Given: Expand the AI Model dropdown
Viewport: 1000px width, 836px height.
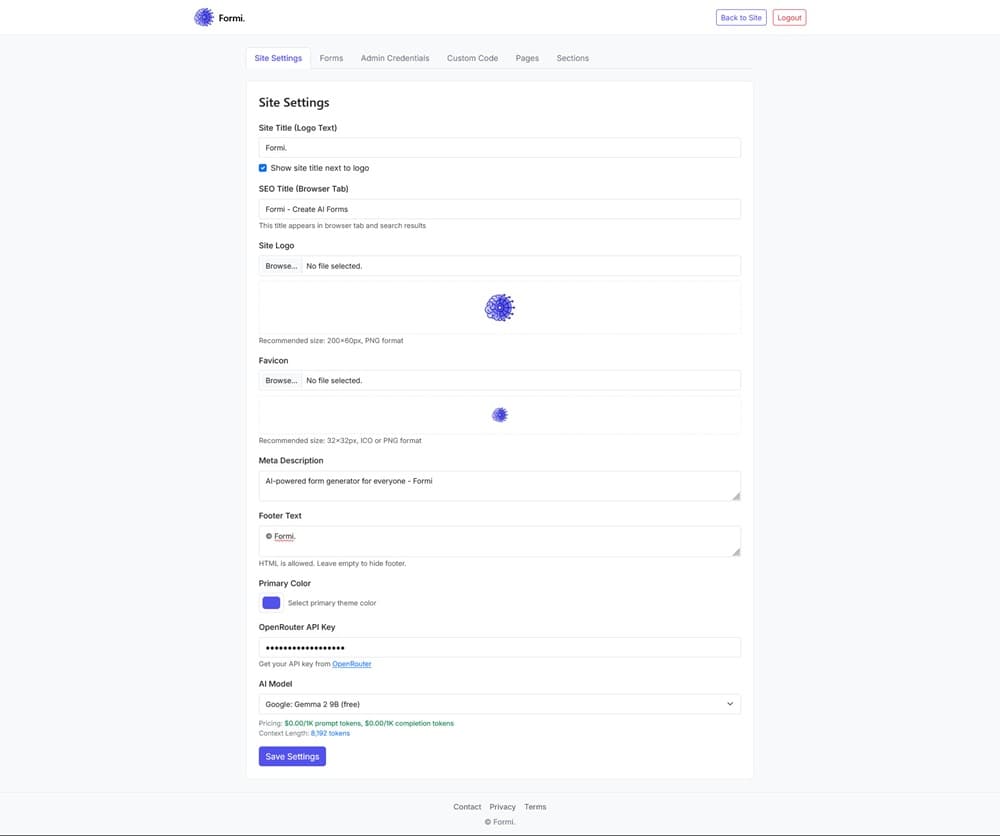Looking at the screenshot, I should [499, 704].
